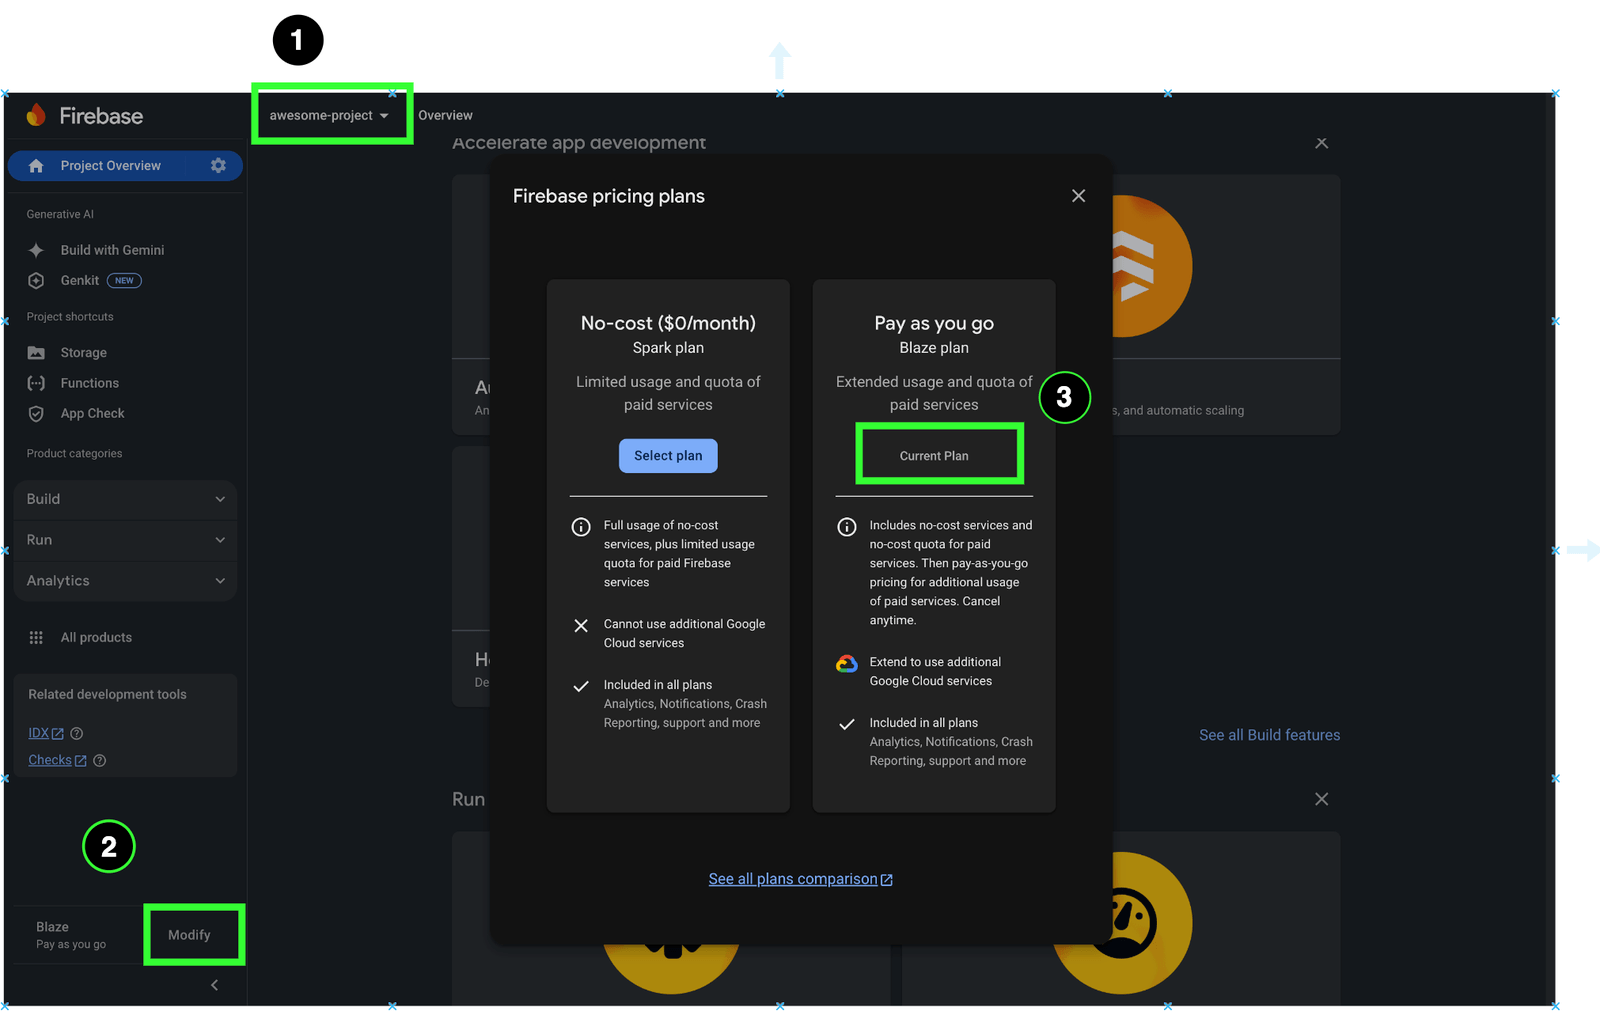Open project settings gear icon
The height and width of the screenshot is (1011, 1600).
[218, 165]
